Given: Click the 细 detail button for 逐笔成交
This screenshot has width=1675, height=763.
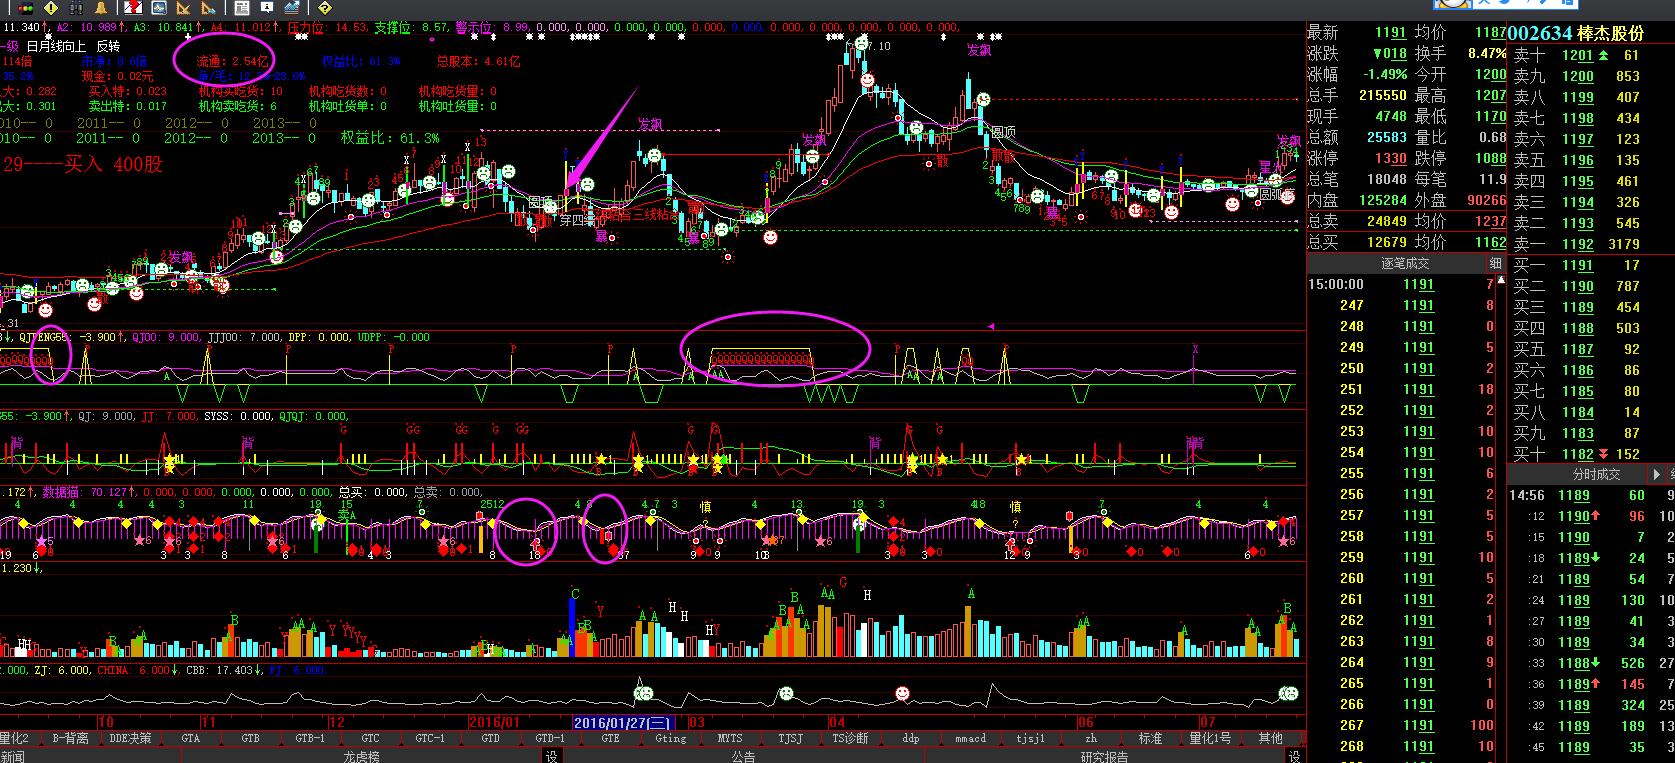Looking at the screenshot, I should coord(1496,264).
